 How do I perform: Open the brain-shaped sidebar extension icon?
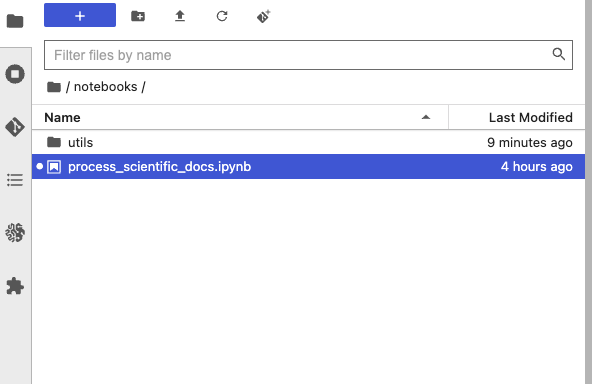(x=15, y=233)
